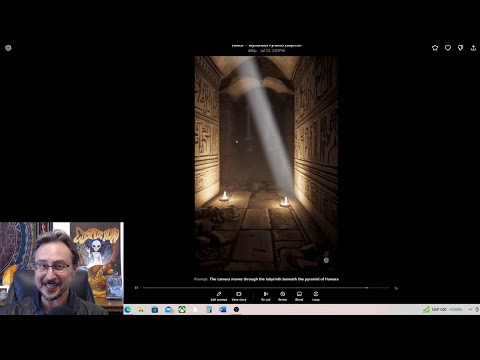
Task: Click the watermark icon on video corner
Action: click(x=326, y=260)
